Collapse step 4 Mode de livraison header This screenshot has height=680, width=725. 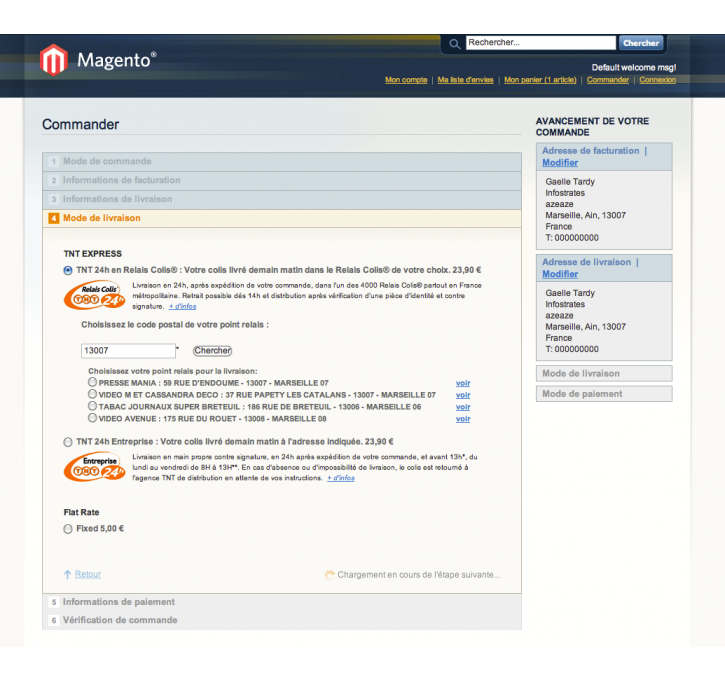click(282, 218)
